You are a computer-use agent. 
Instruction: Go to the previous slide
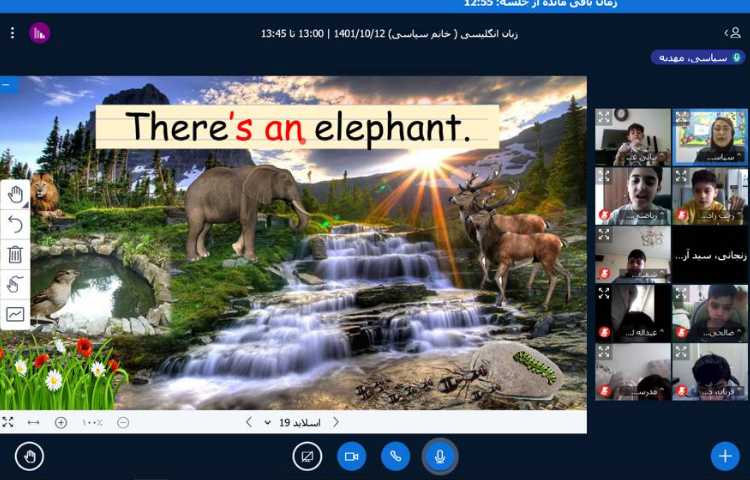335,422
